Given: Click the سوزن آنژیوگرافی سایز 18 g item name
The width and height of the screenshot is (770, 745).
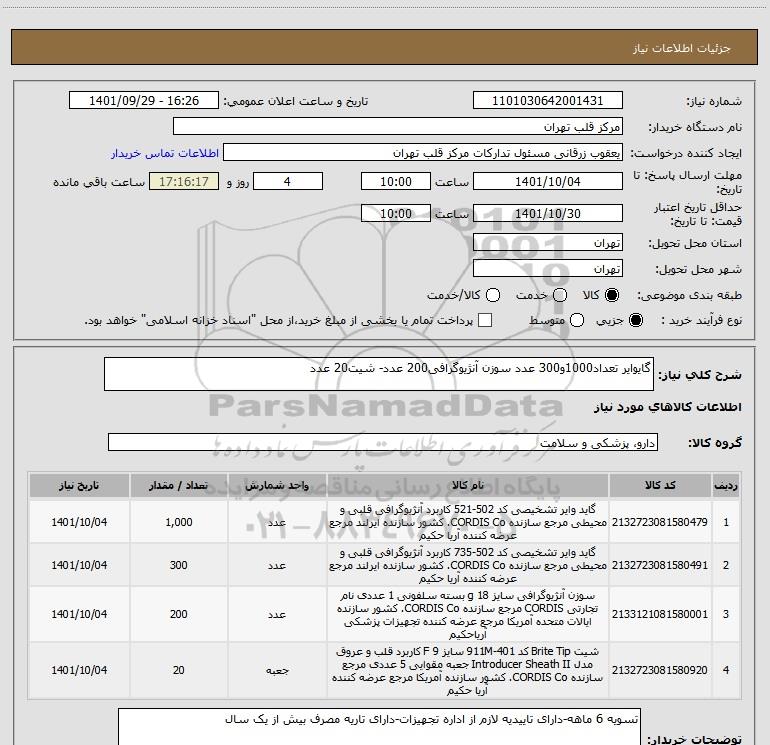Looking at the screenshot, I should click(x=468, y=614).
